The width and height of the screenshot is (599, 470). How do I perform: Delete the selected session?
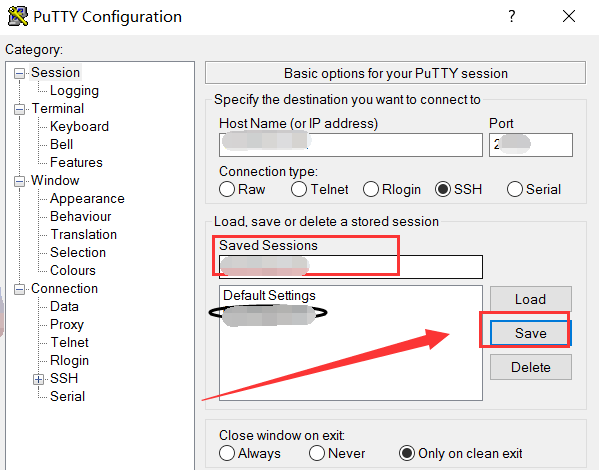click(531, 367)
